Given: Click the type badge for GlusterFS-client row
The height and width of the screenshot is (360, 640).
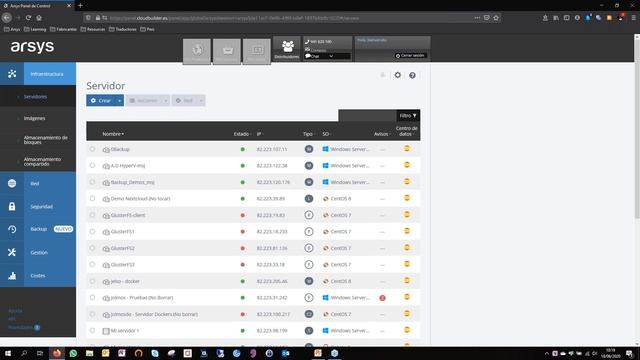Looking at the screenshot, I should [309, 215].
